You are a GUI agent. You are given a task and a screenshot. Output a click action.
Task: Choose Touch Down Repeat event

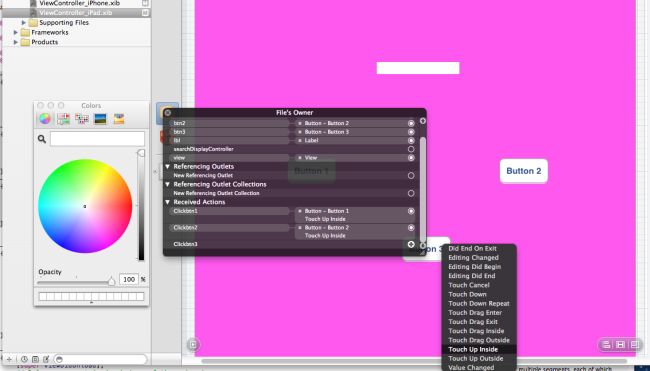[479, 303]
